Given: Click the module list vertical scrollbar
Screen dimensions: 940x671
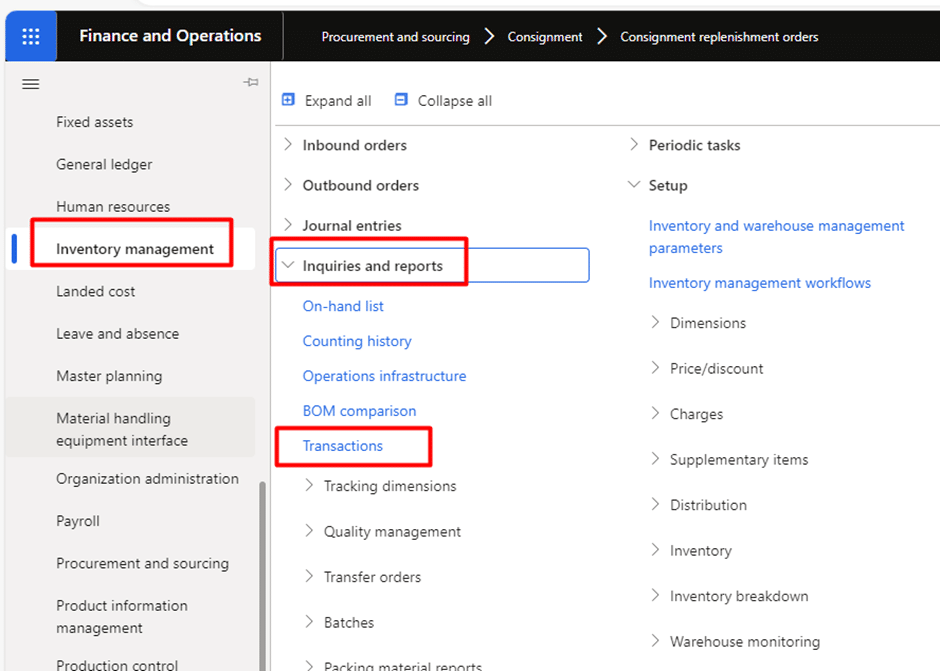Looking at the screenshot, I should [262, 576].
